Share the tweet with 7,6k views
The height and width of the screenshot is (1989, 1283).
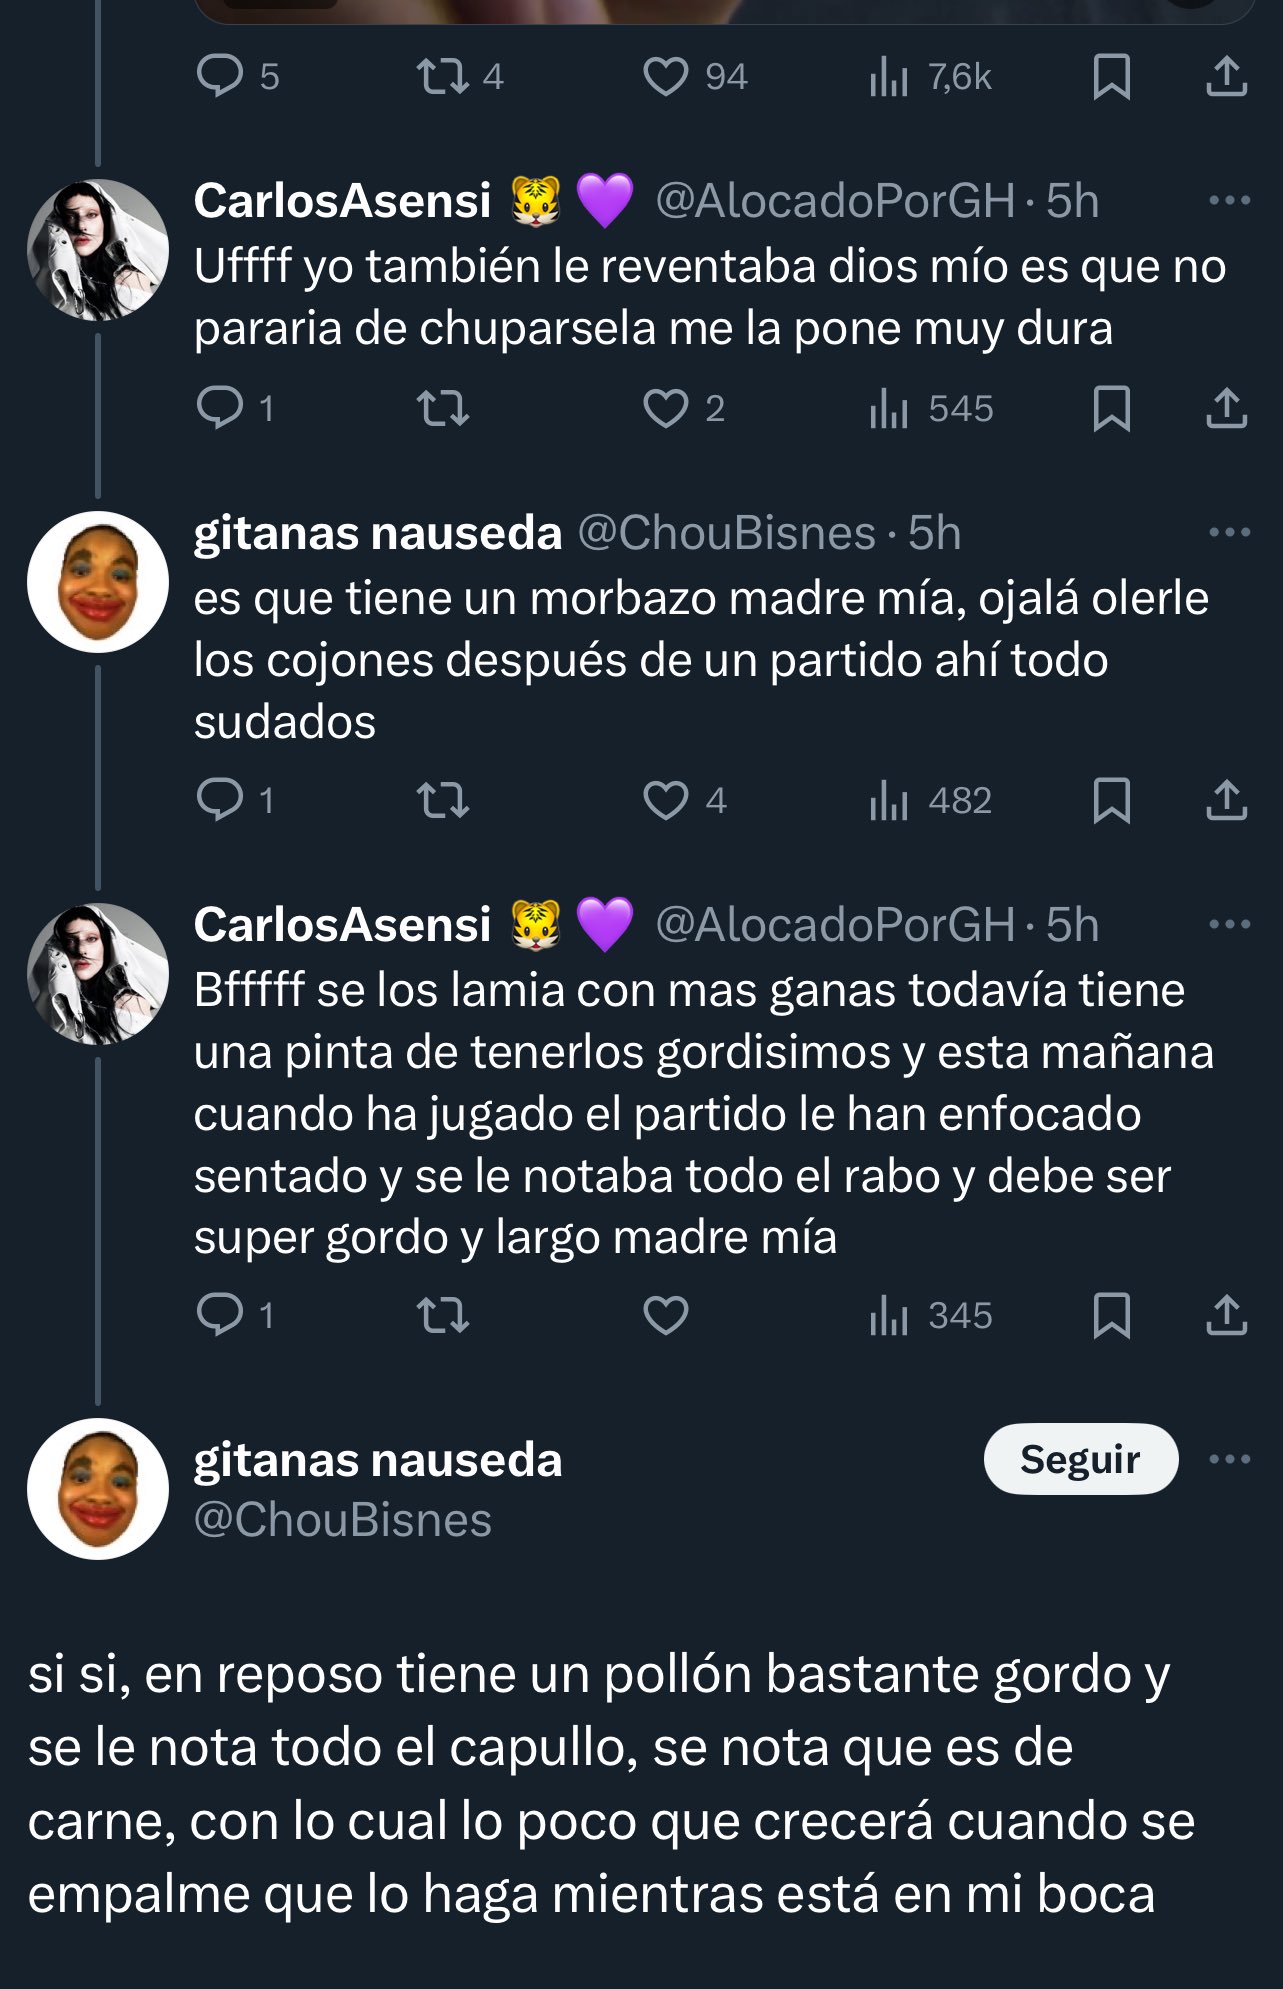1226,77
